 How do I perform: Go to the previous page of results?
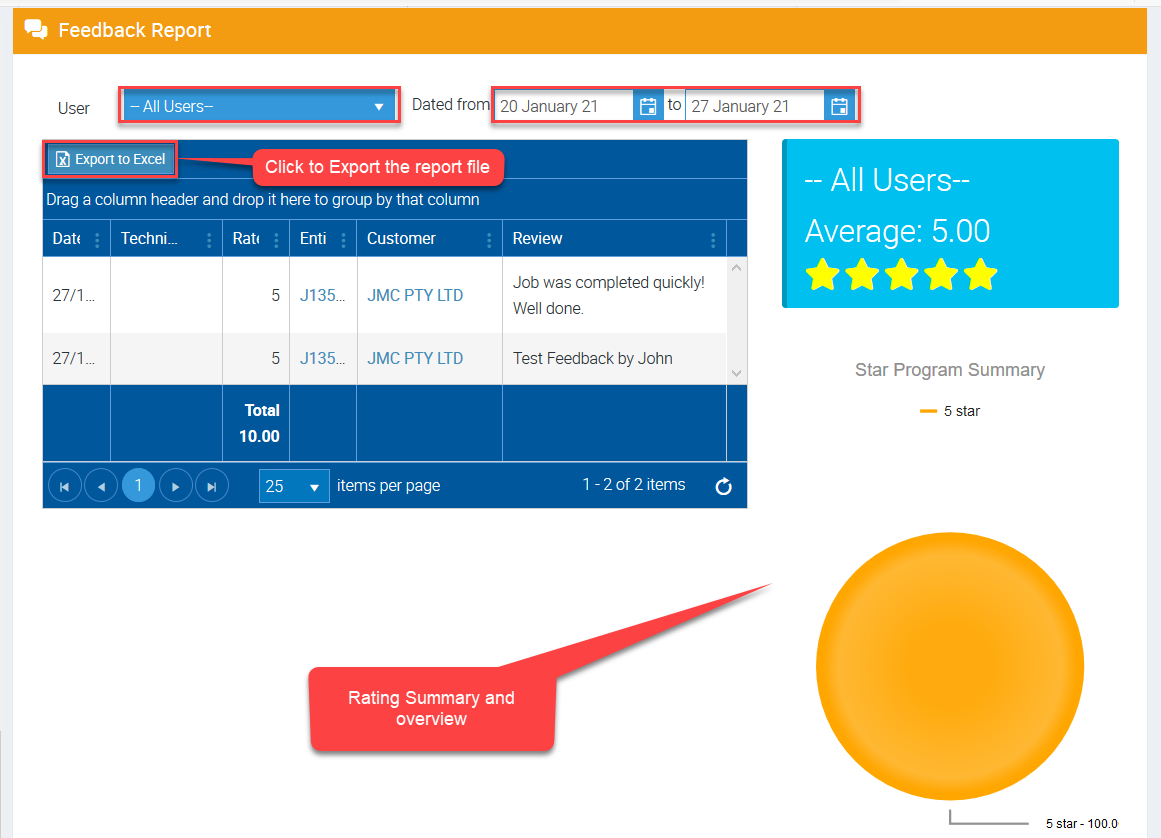101,486
